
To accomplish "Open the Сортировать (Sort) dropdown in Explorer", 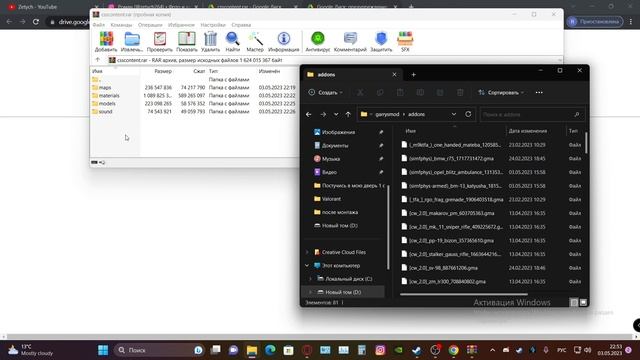I will (x=501, y=93).
